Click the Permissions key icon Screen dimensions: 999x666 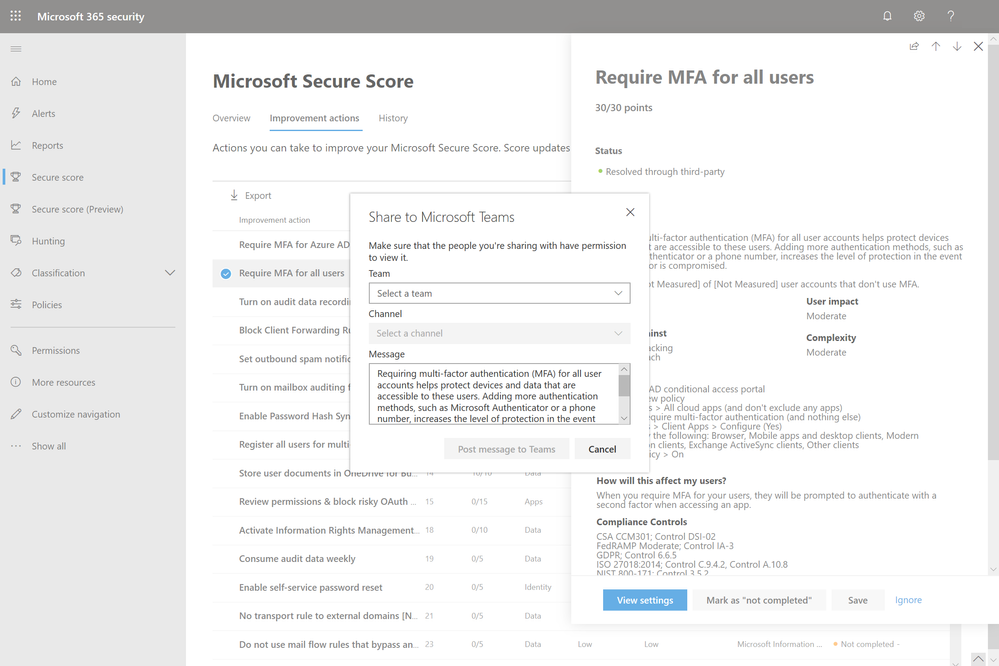(x=16, y=351)
